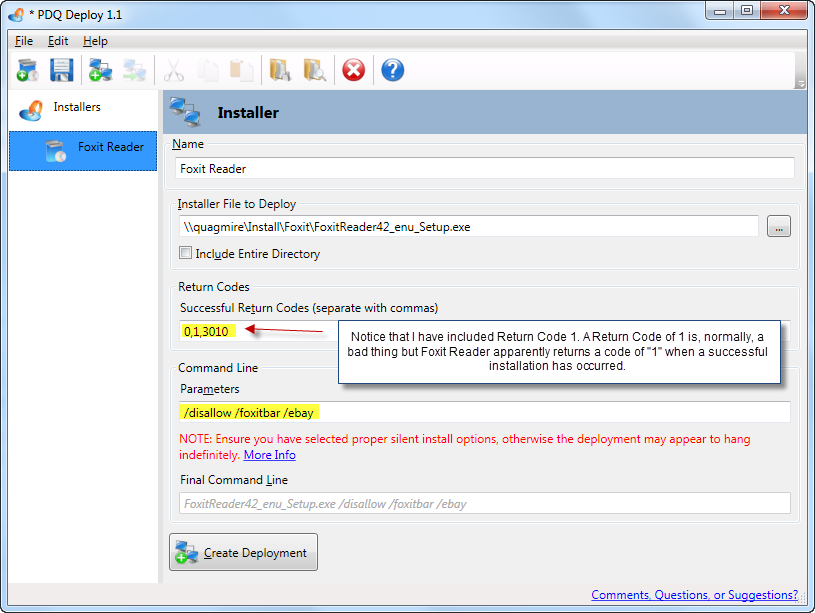Toggle Include Entire Directory checkbox
This screenshot has width=815, height=613.
(185, 253)
